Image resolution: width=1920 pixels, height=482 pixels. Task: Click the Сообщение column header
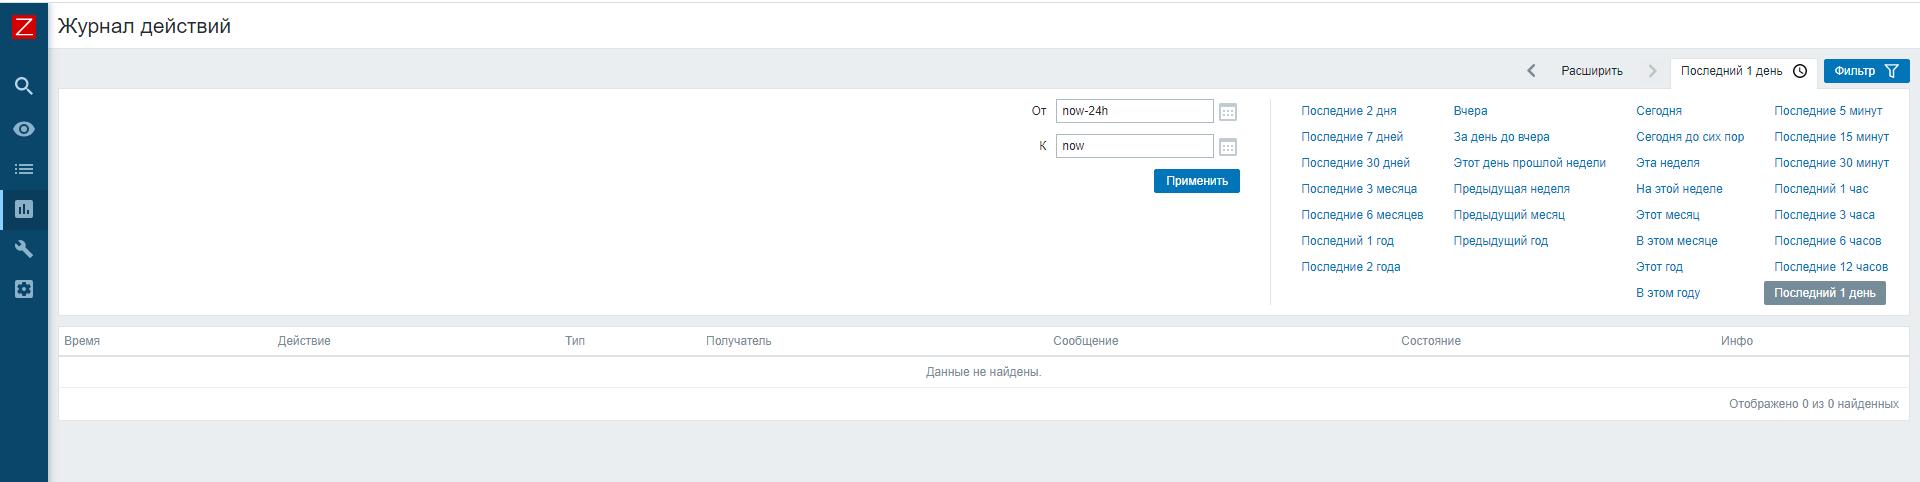pyautogui.click(x=1085, y=341)
